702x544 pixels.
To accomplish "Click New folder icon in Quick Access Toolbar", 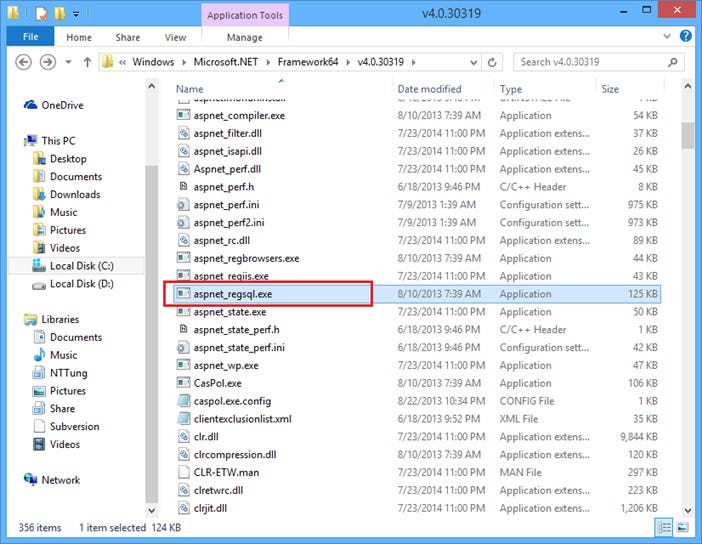I will pos(60,14).
